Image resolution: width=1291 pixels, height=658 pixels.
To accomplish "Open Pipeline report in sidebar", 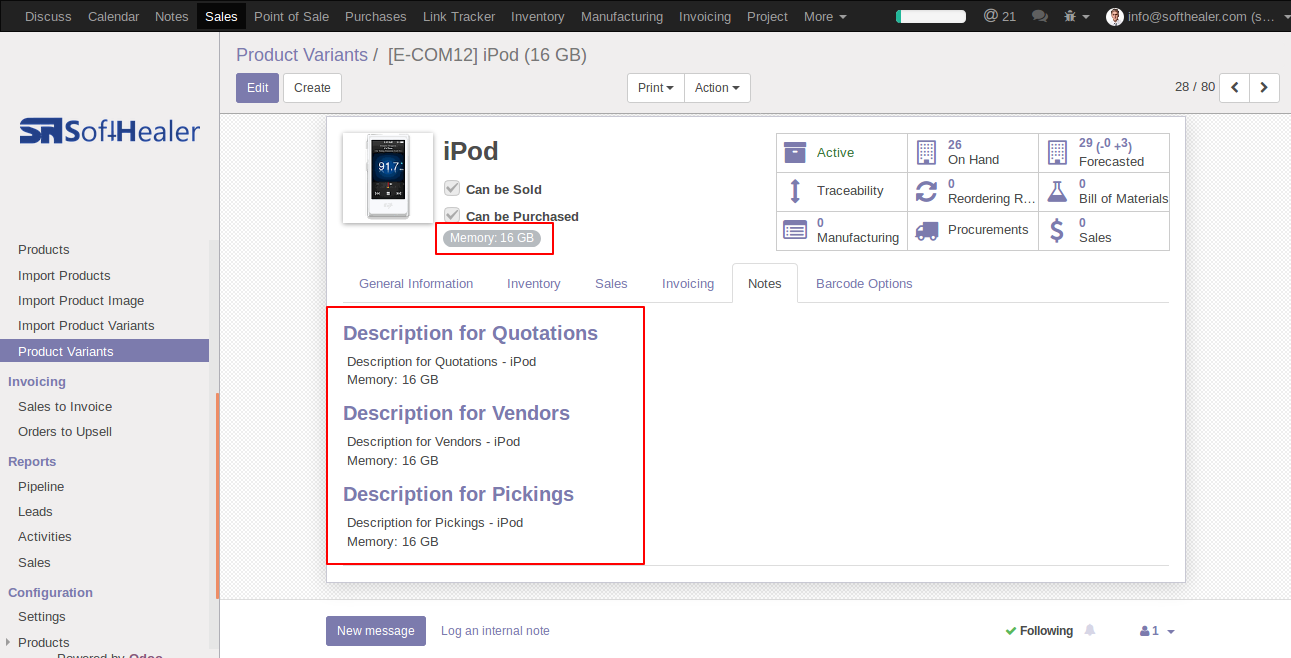I will [x=41, y=486].
